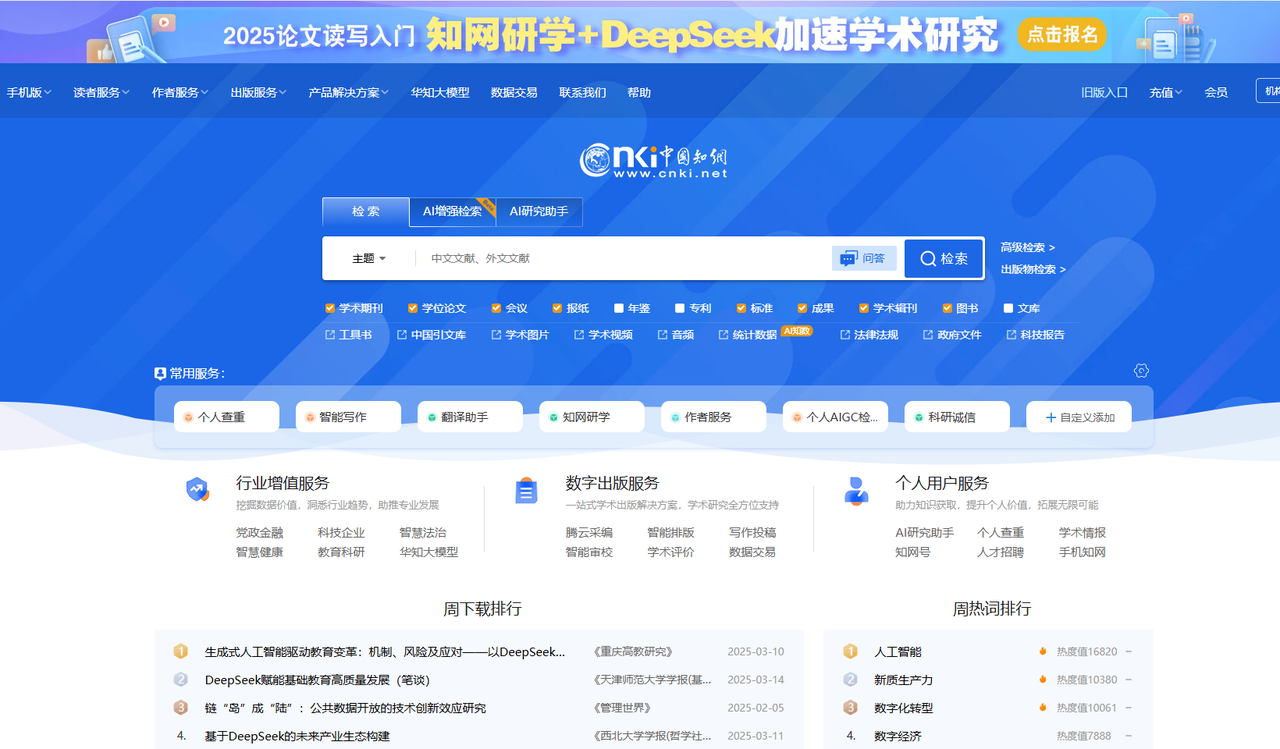Switch to the AI增强检索 tab
The width and height of the screenshot is (1280, 749).
coord(452,212)
